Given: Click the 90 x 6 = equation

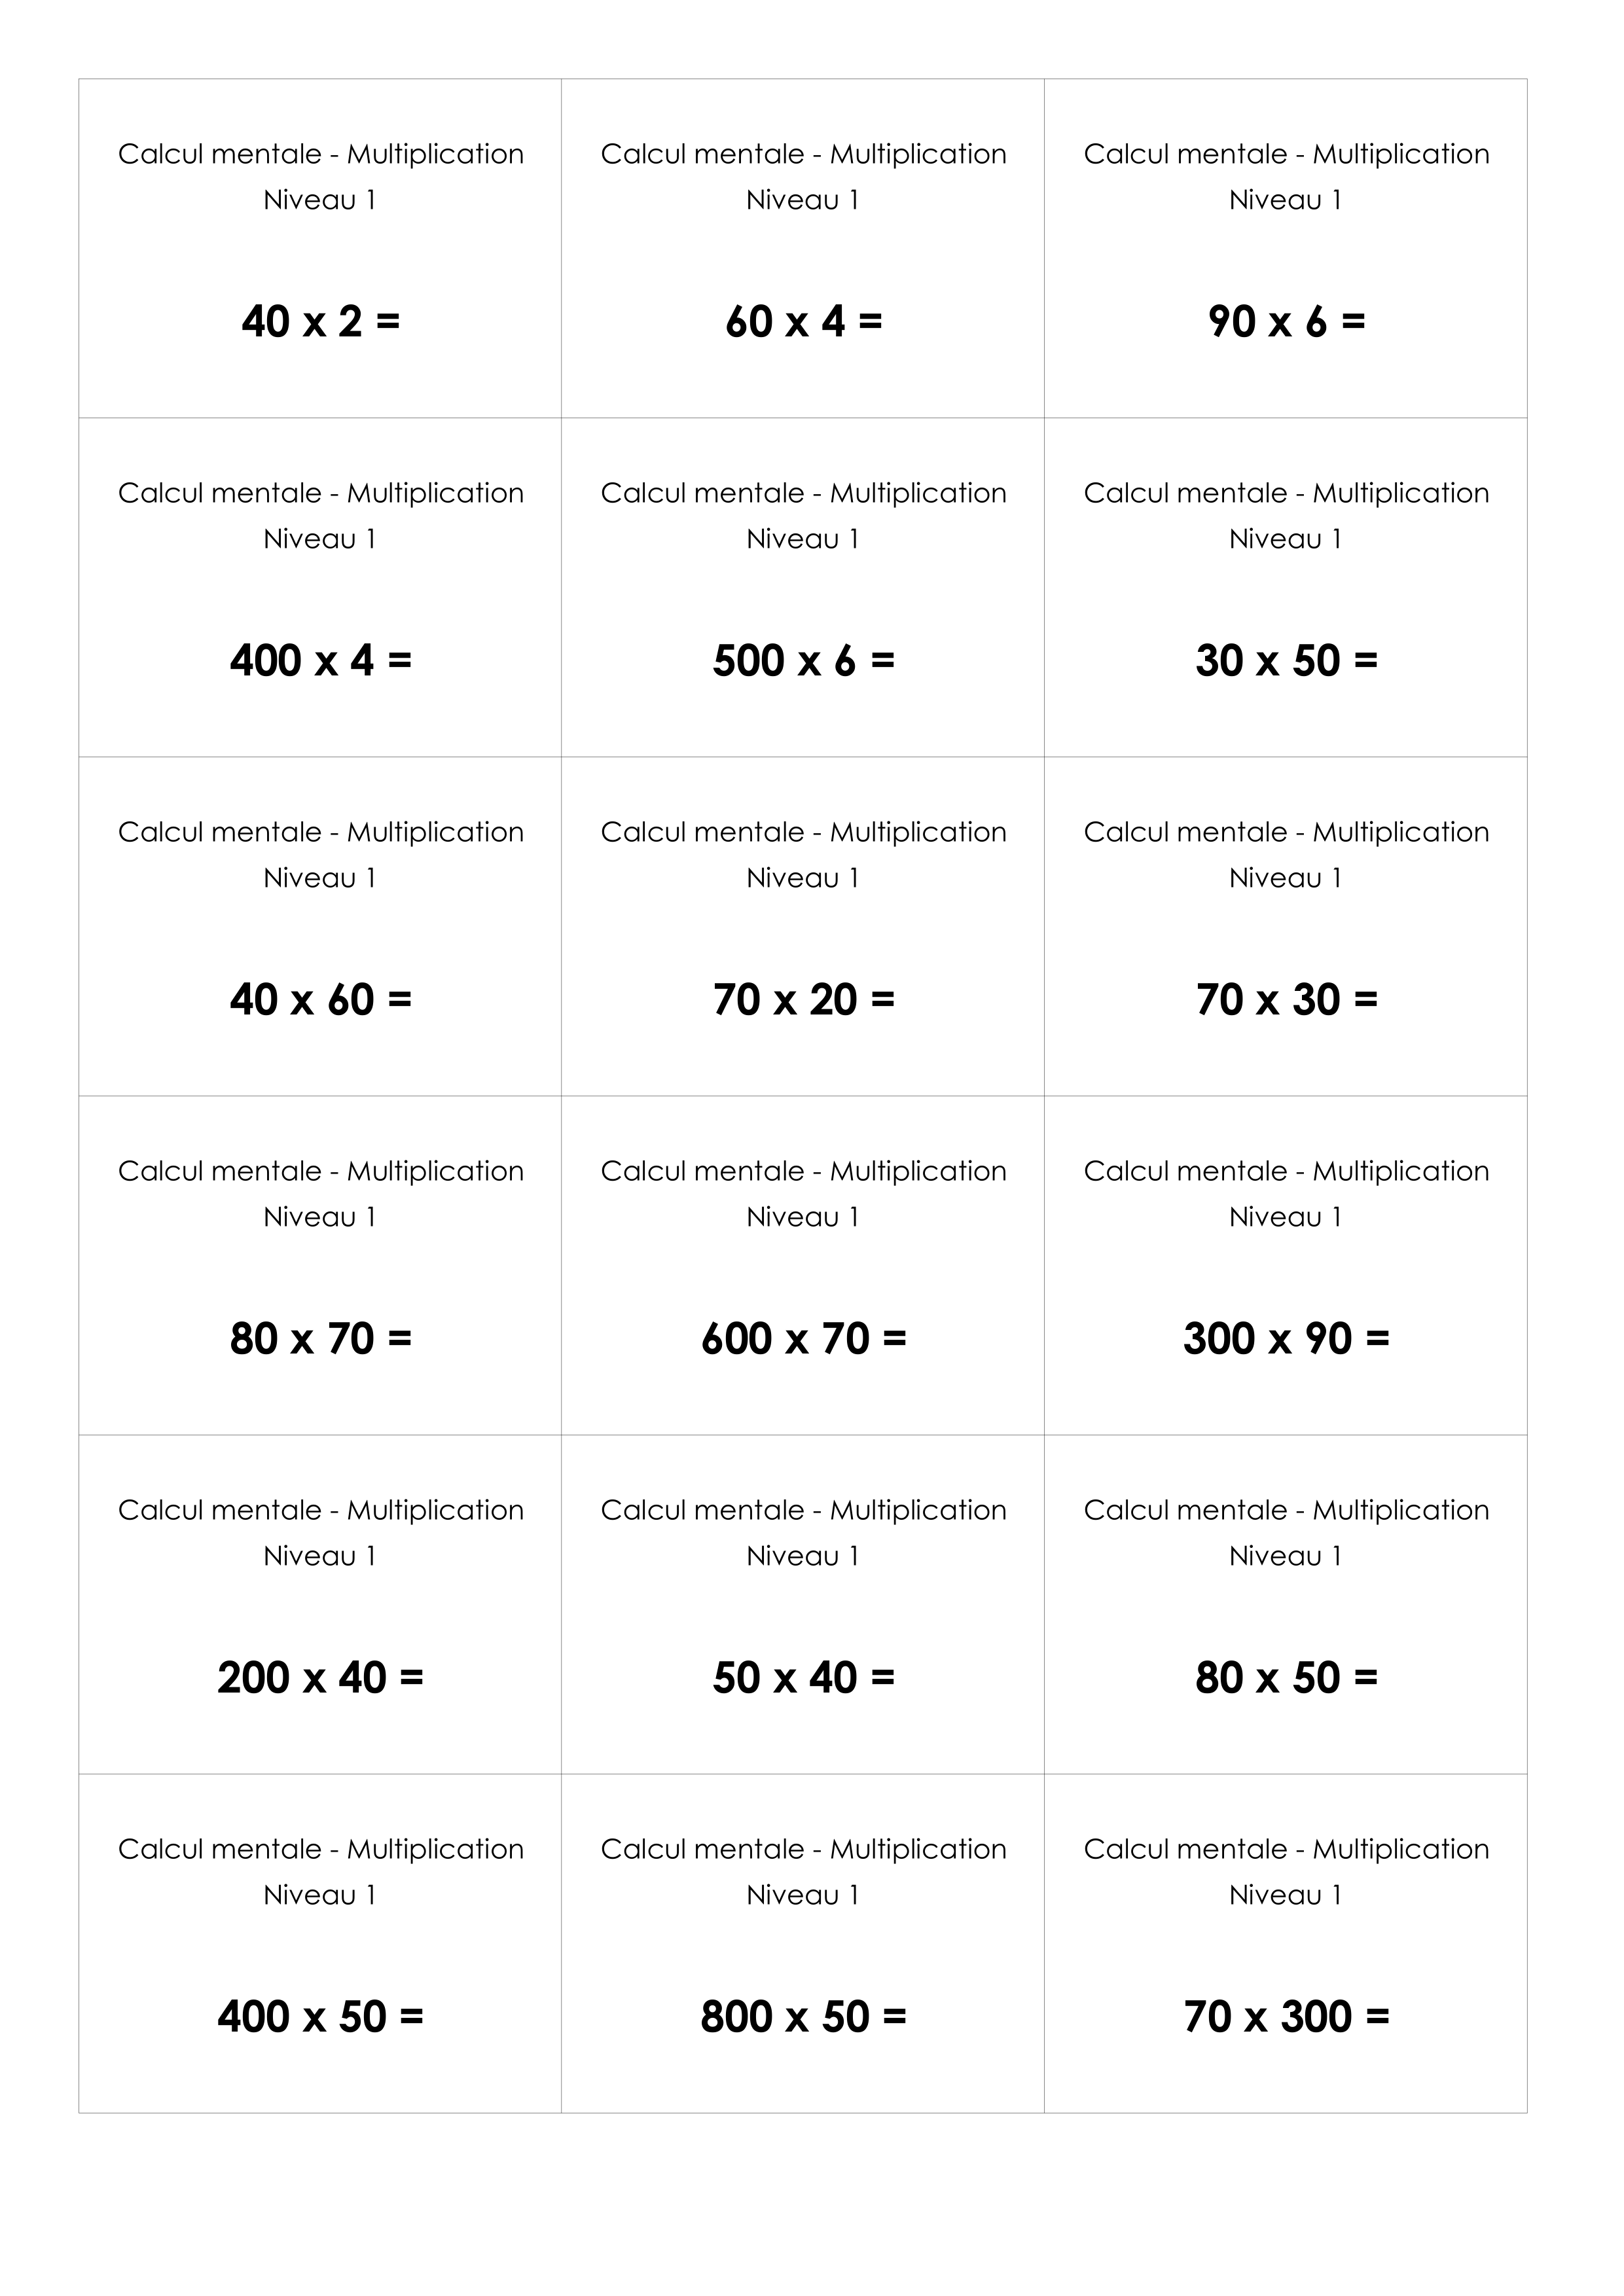Looking at the screenshot, I should (x=1286, y=322).
